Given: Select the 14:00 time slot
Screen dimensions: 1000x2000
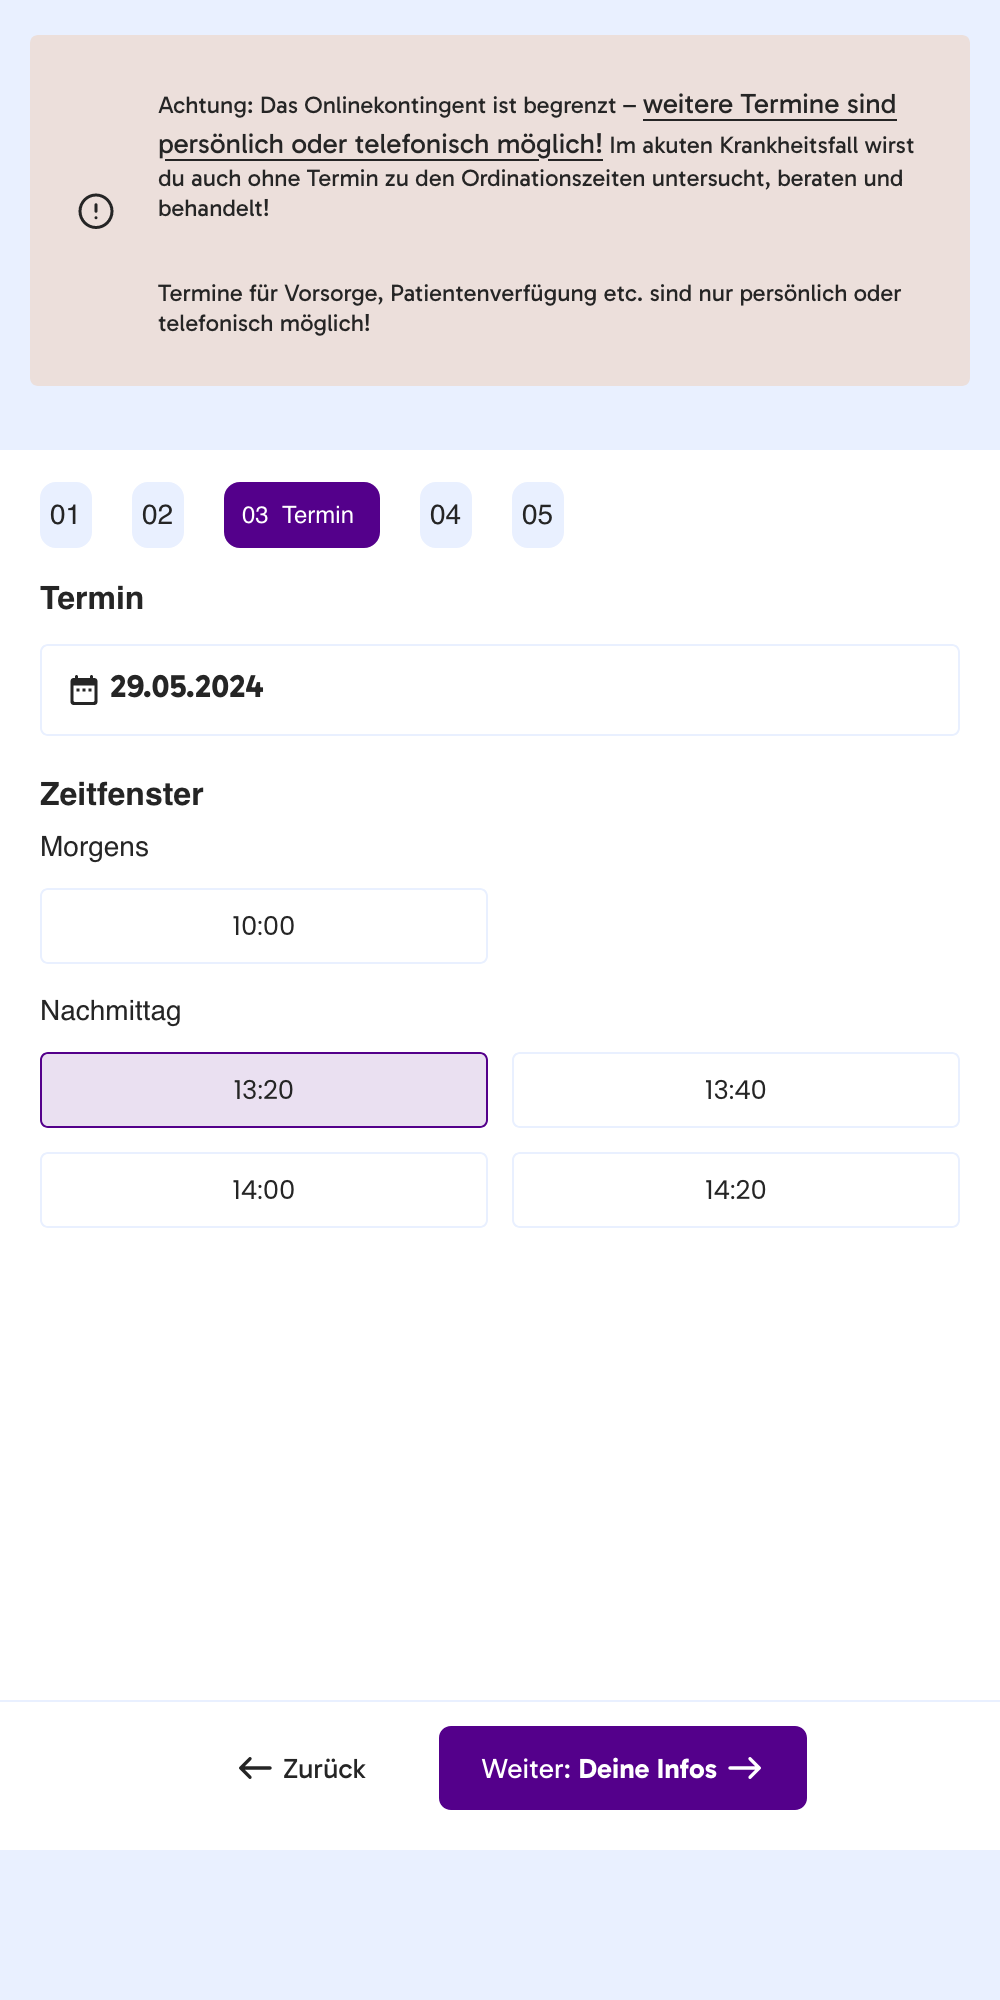Looking at the screenshot, I should pos(264,1190).
